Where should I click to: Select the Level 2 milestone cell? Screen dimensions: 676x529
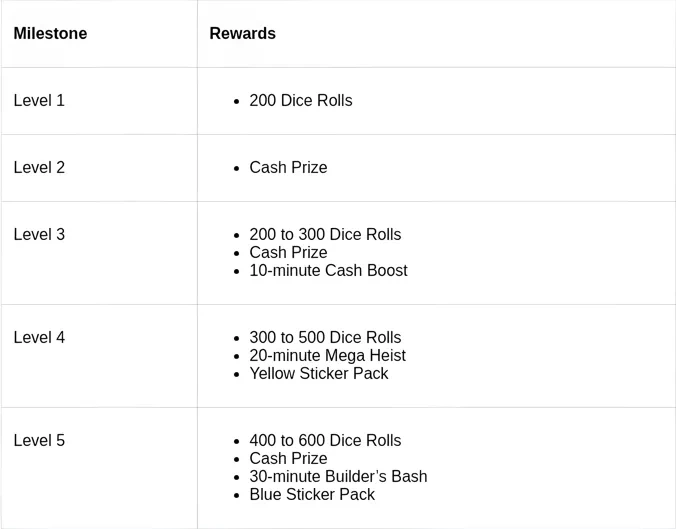click(x=39, y=168)
